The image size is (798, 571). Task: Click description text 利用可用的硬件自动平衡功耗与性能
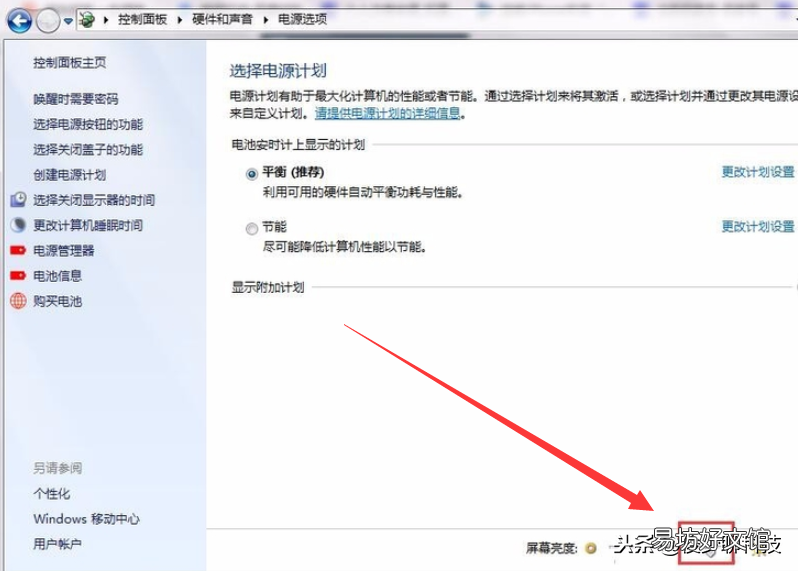tap(362, 193)
